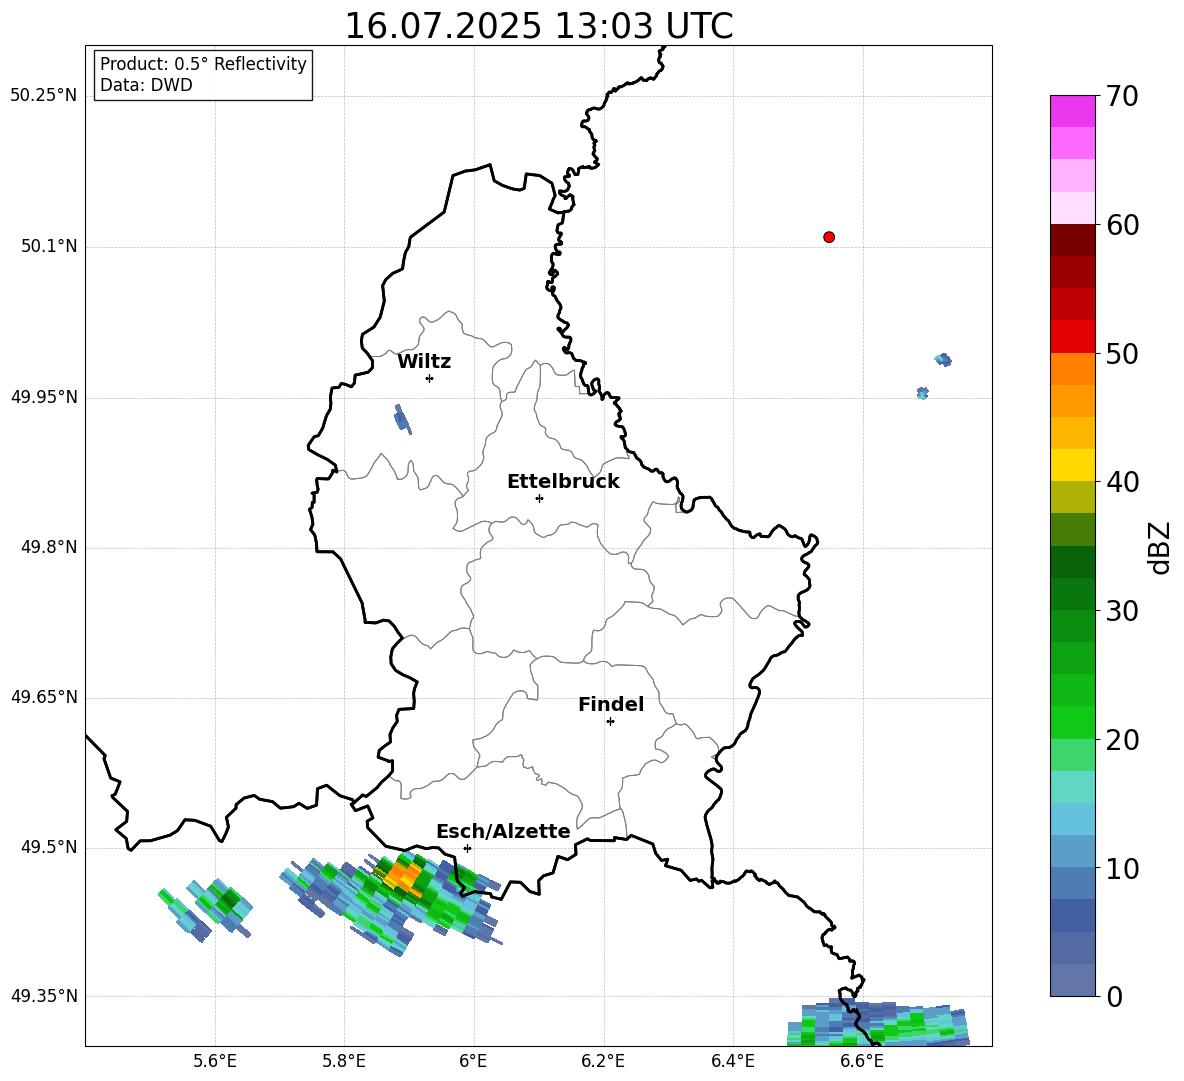Click the title 16.07.2025 13:03 UTC
The height and width of the screenshot is (1081, 1184).
coord(538,26)
